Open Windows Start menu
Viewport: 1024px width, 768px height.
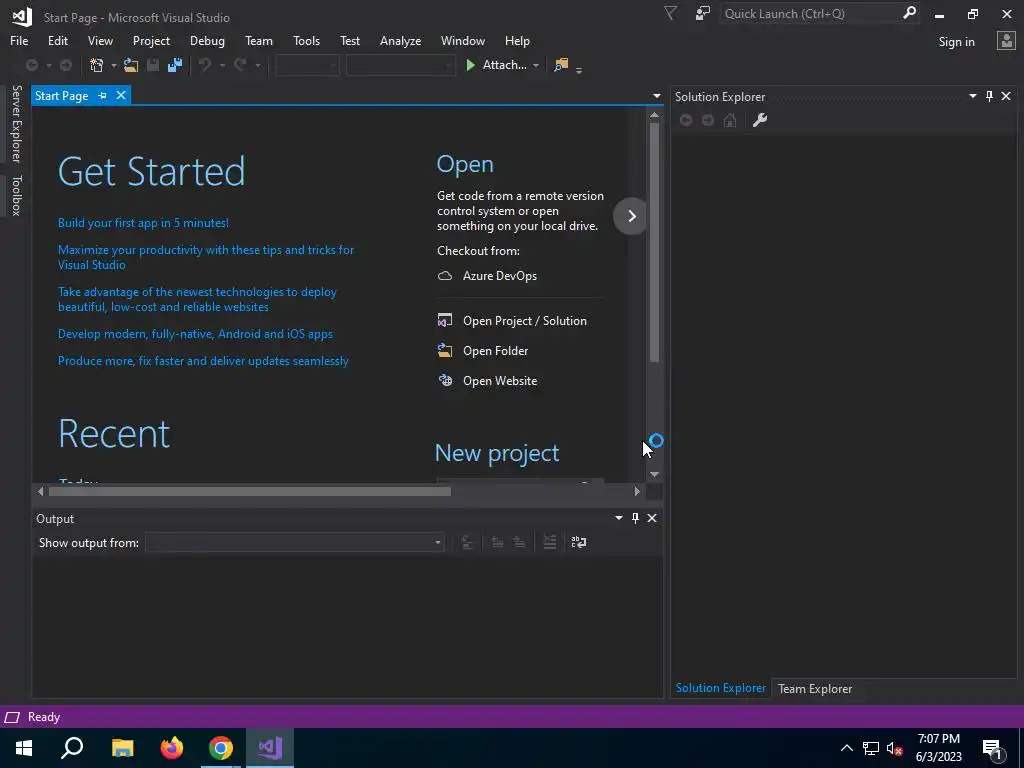24,748
